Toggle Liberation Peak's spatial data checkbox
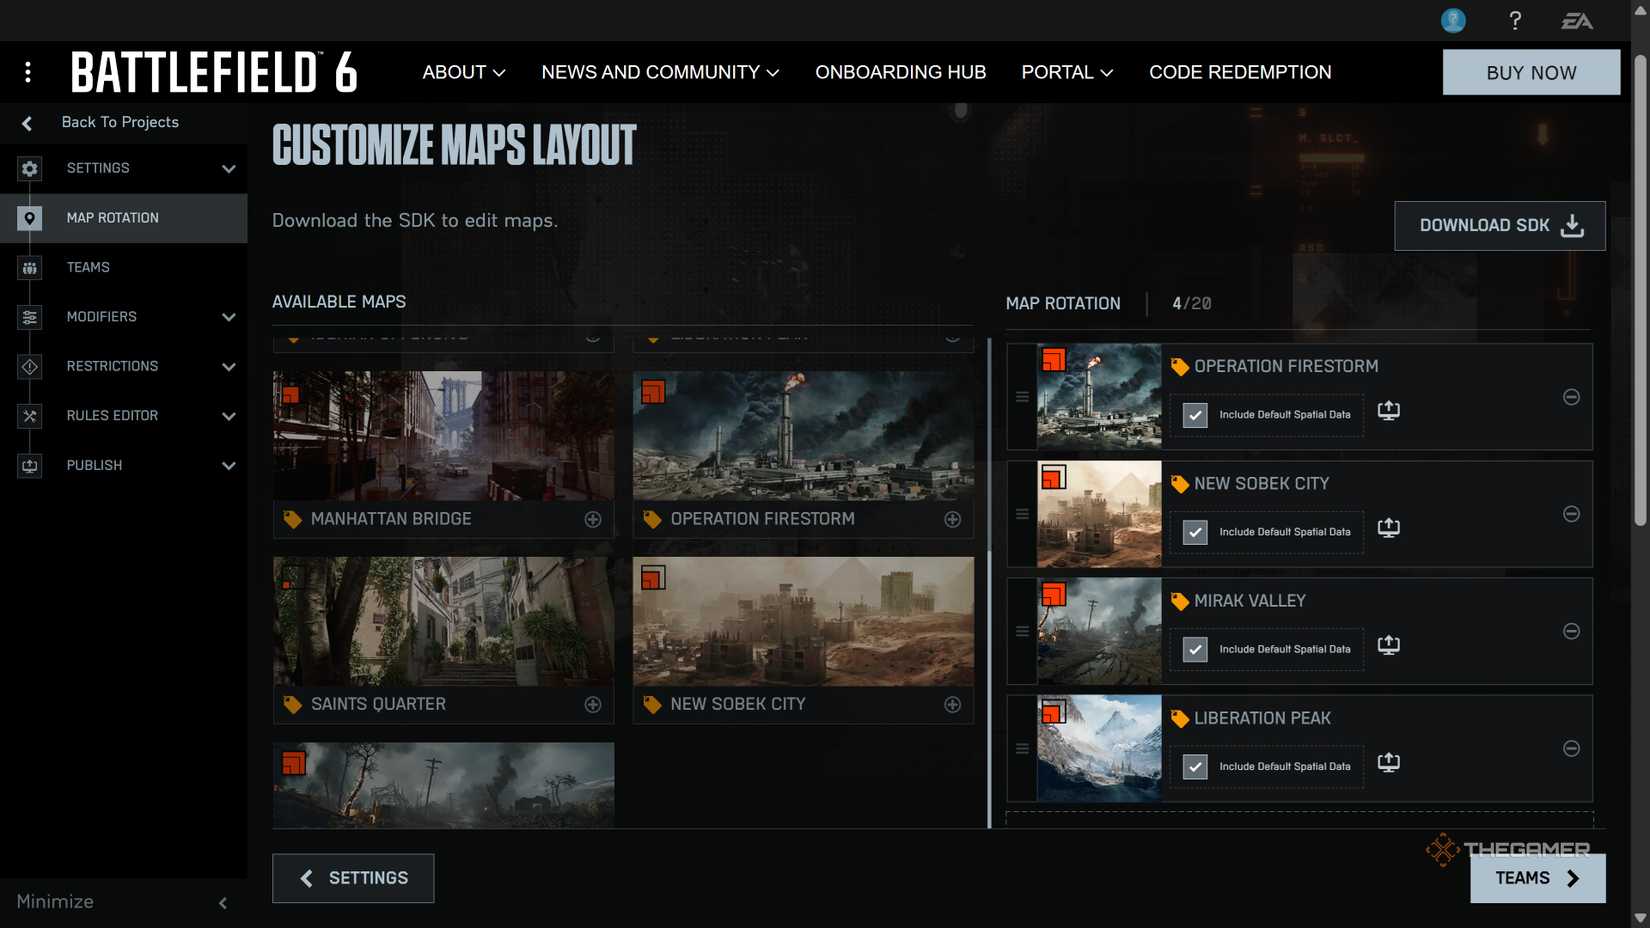 click(x=1194, y=766)
